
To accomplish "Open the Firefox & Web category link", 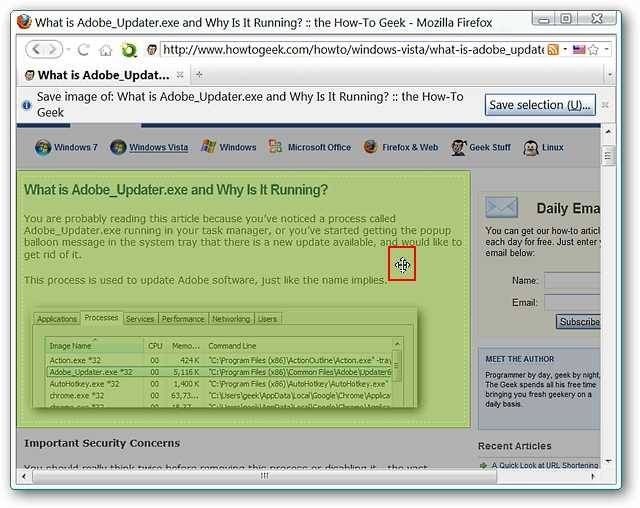I will coord(410,147).
